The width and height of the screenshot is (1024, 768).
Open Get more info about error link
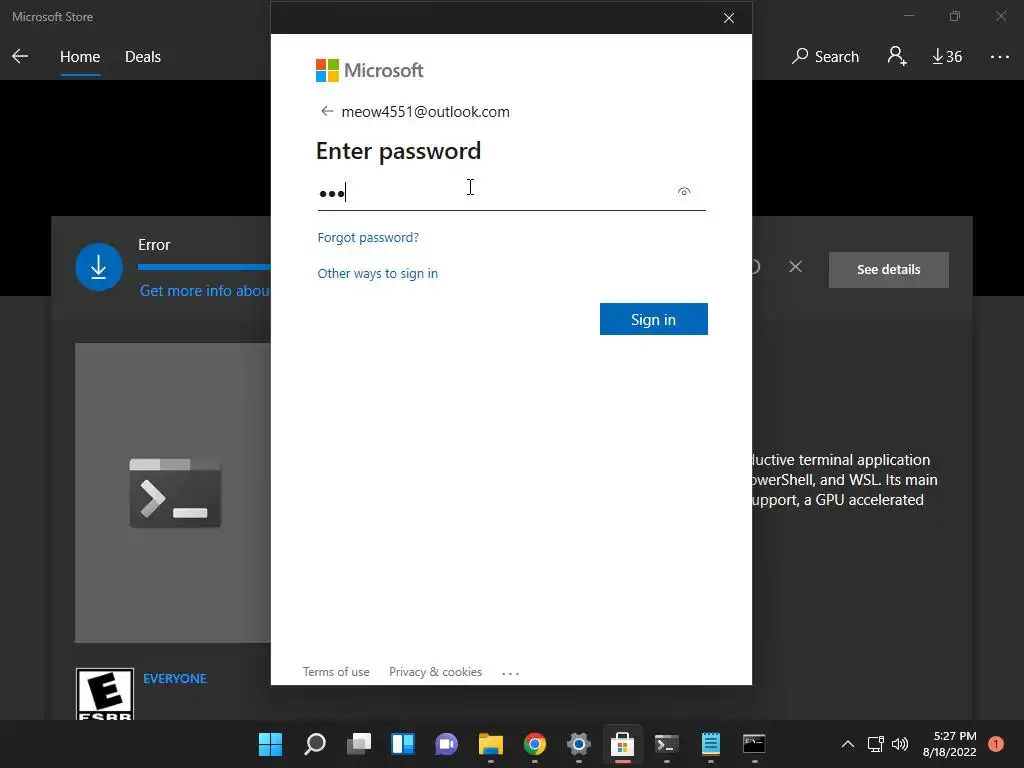pos(205,291)
